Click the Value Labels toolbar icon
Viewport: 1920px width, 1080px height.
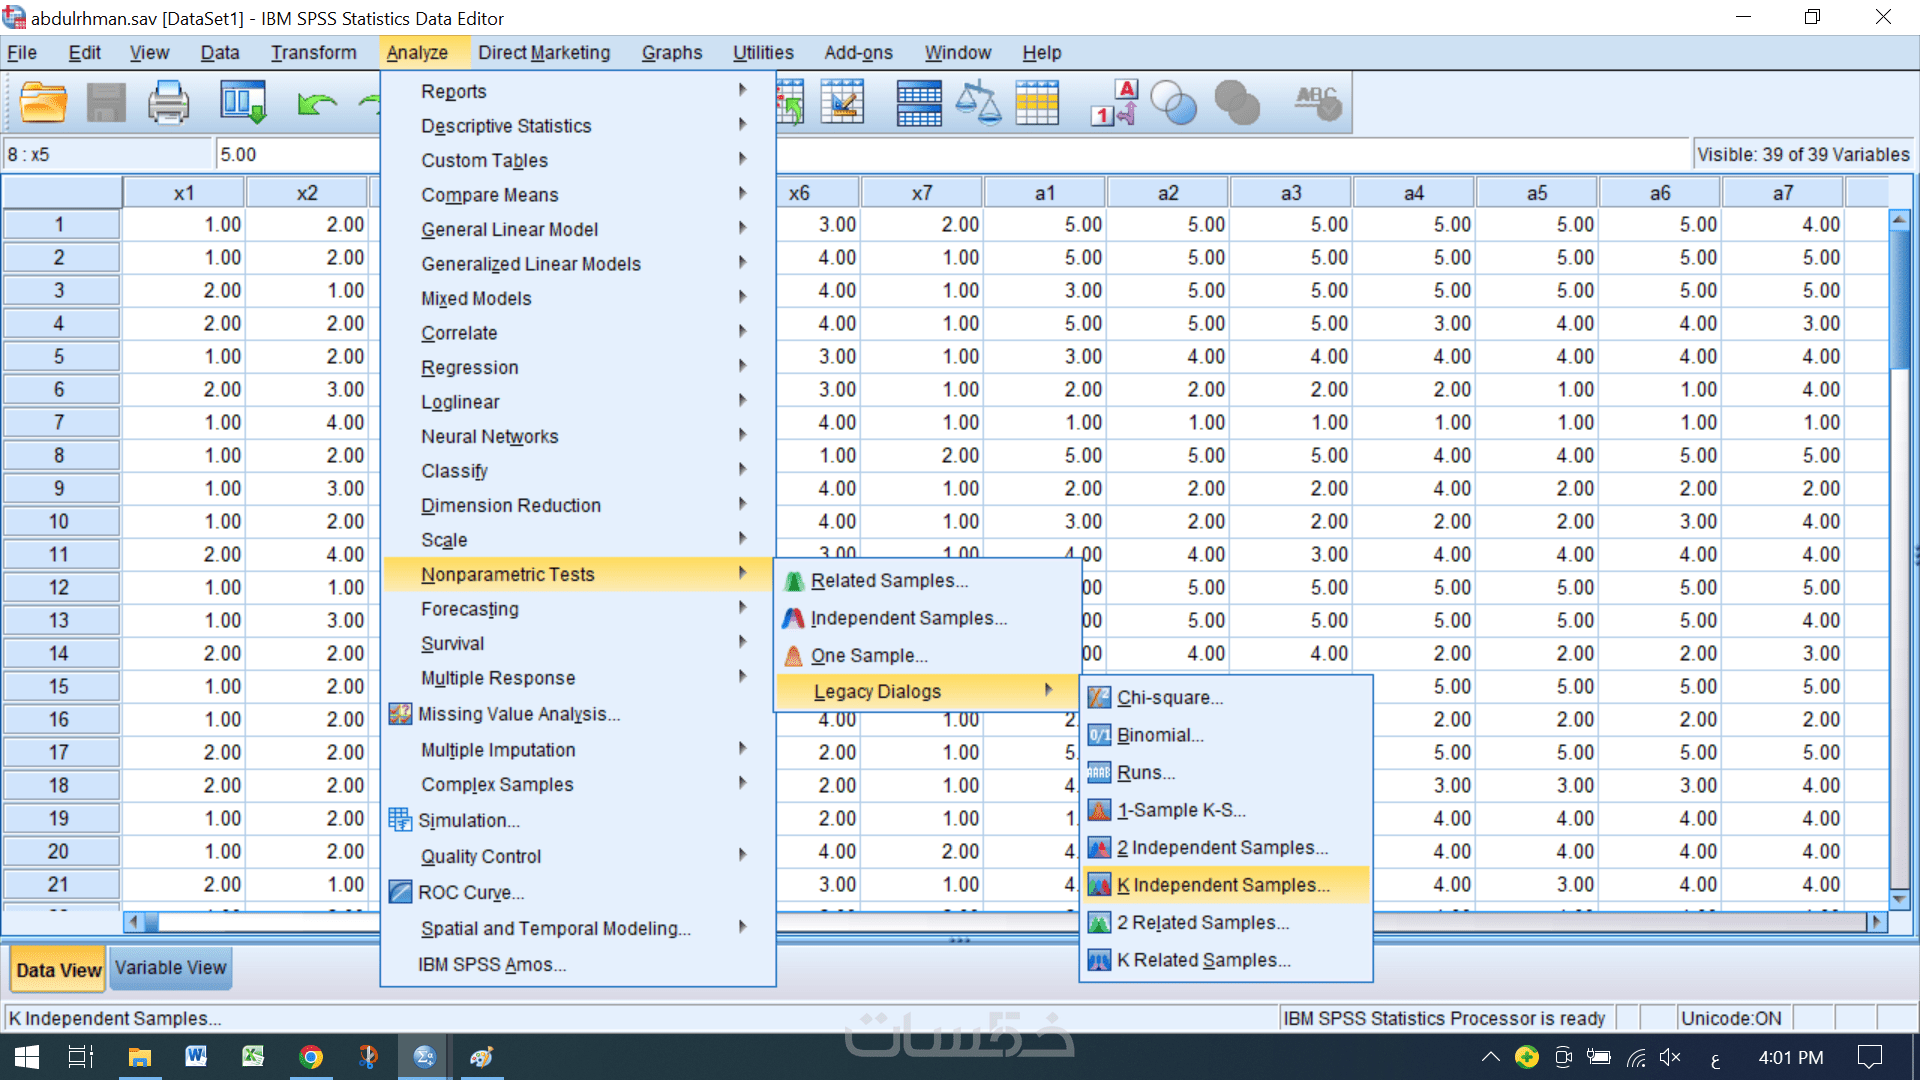pos(1114,103)
